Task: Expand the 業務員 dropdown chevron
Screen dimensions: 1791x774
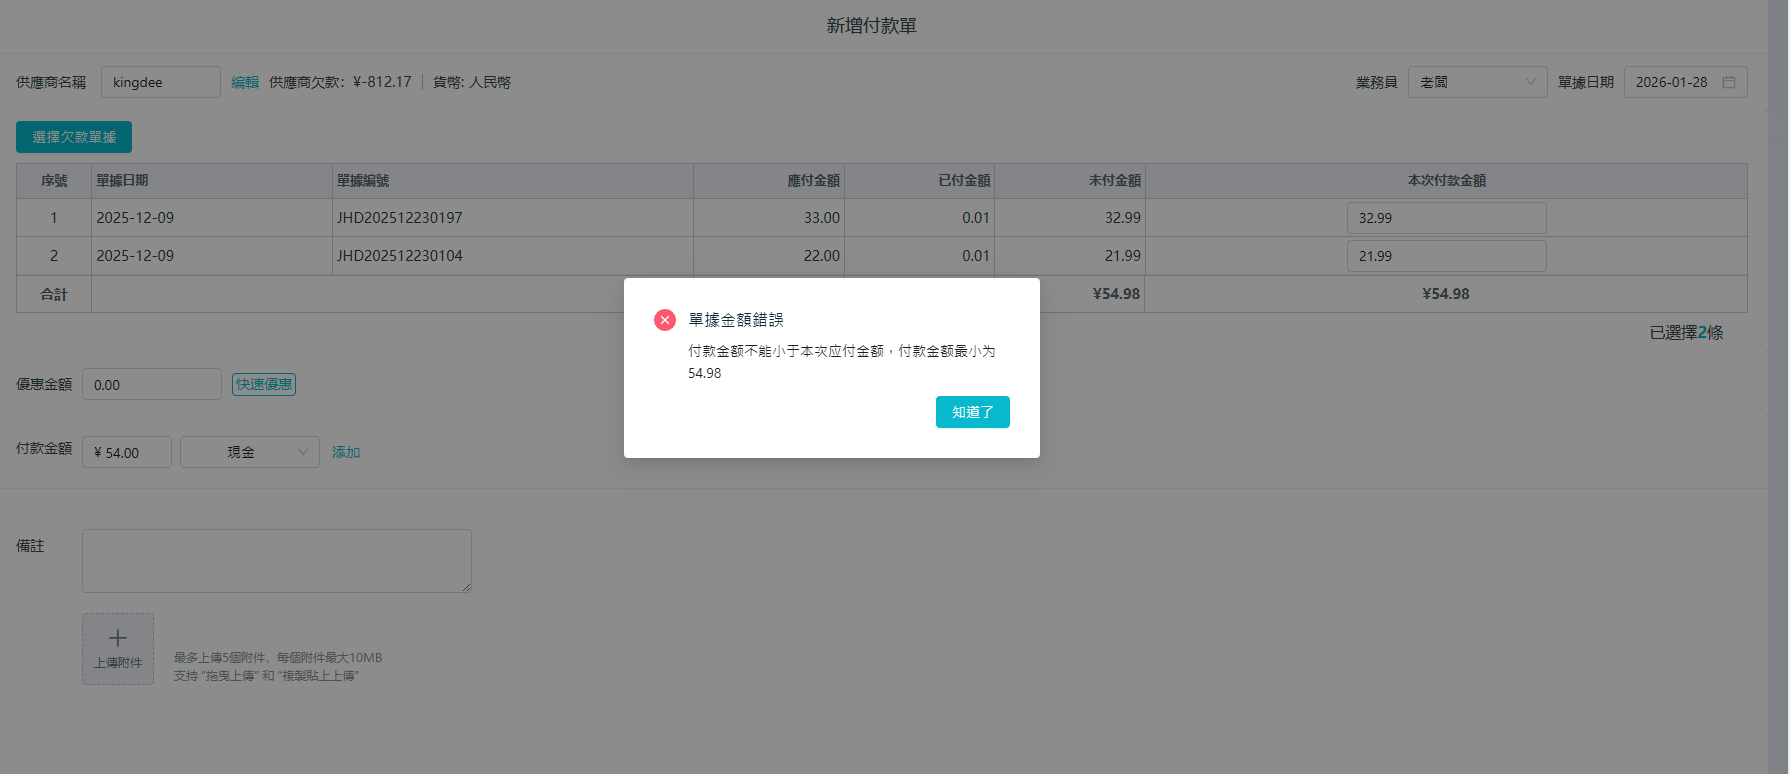Action: [1530, 82]
